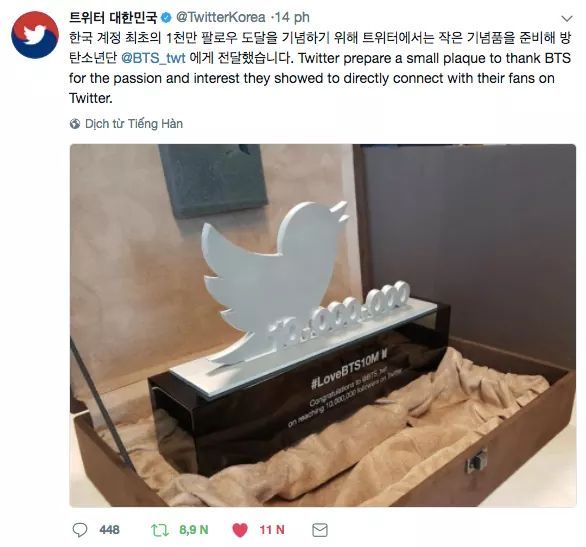Click the reply speech bubble icon
586x547 pixels.
click(x=80, y=529)
